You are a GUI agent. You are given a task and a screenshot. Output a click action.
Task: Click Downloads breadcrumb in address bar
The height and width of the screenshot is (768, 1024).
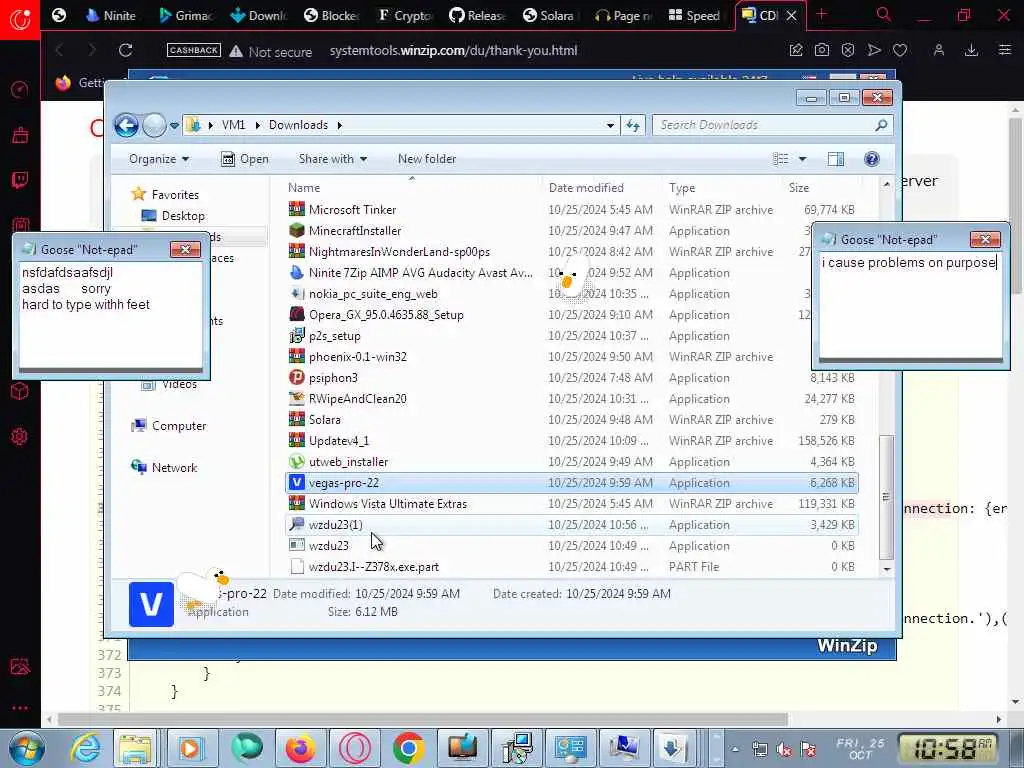coord(298,125)
